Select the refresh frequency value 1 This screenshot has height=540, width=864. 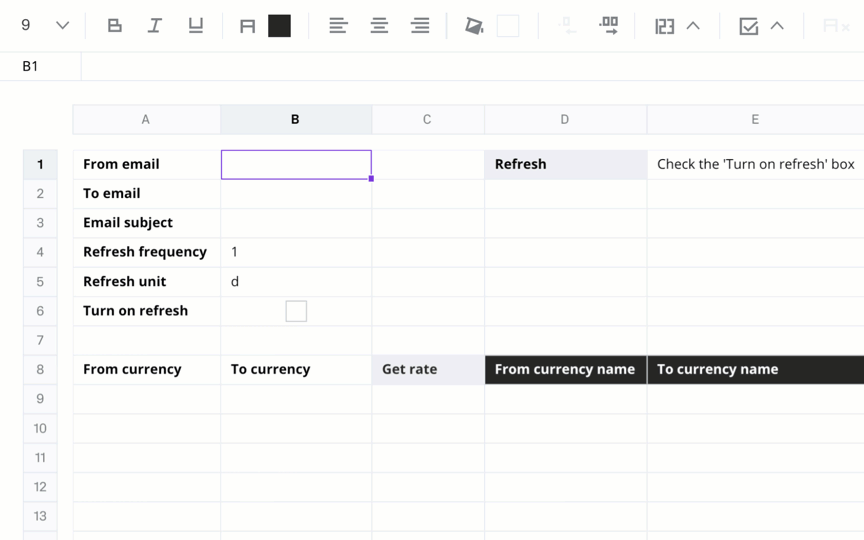(296, 252)
